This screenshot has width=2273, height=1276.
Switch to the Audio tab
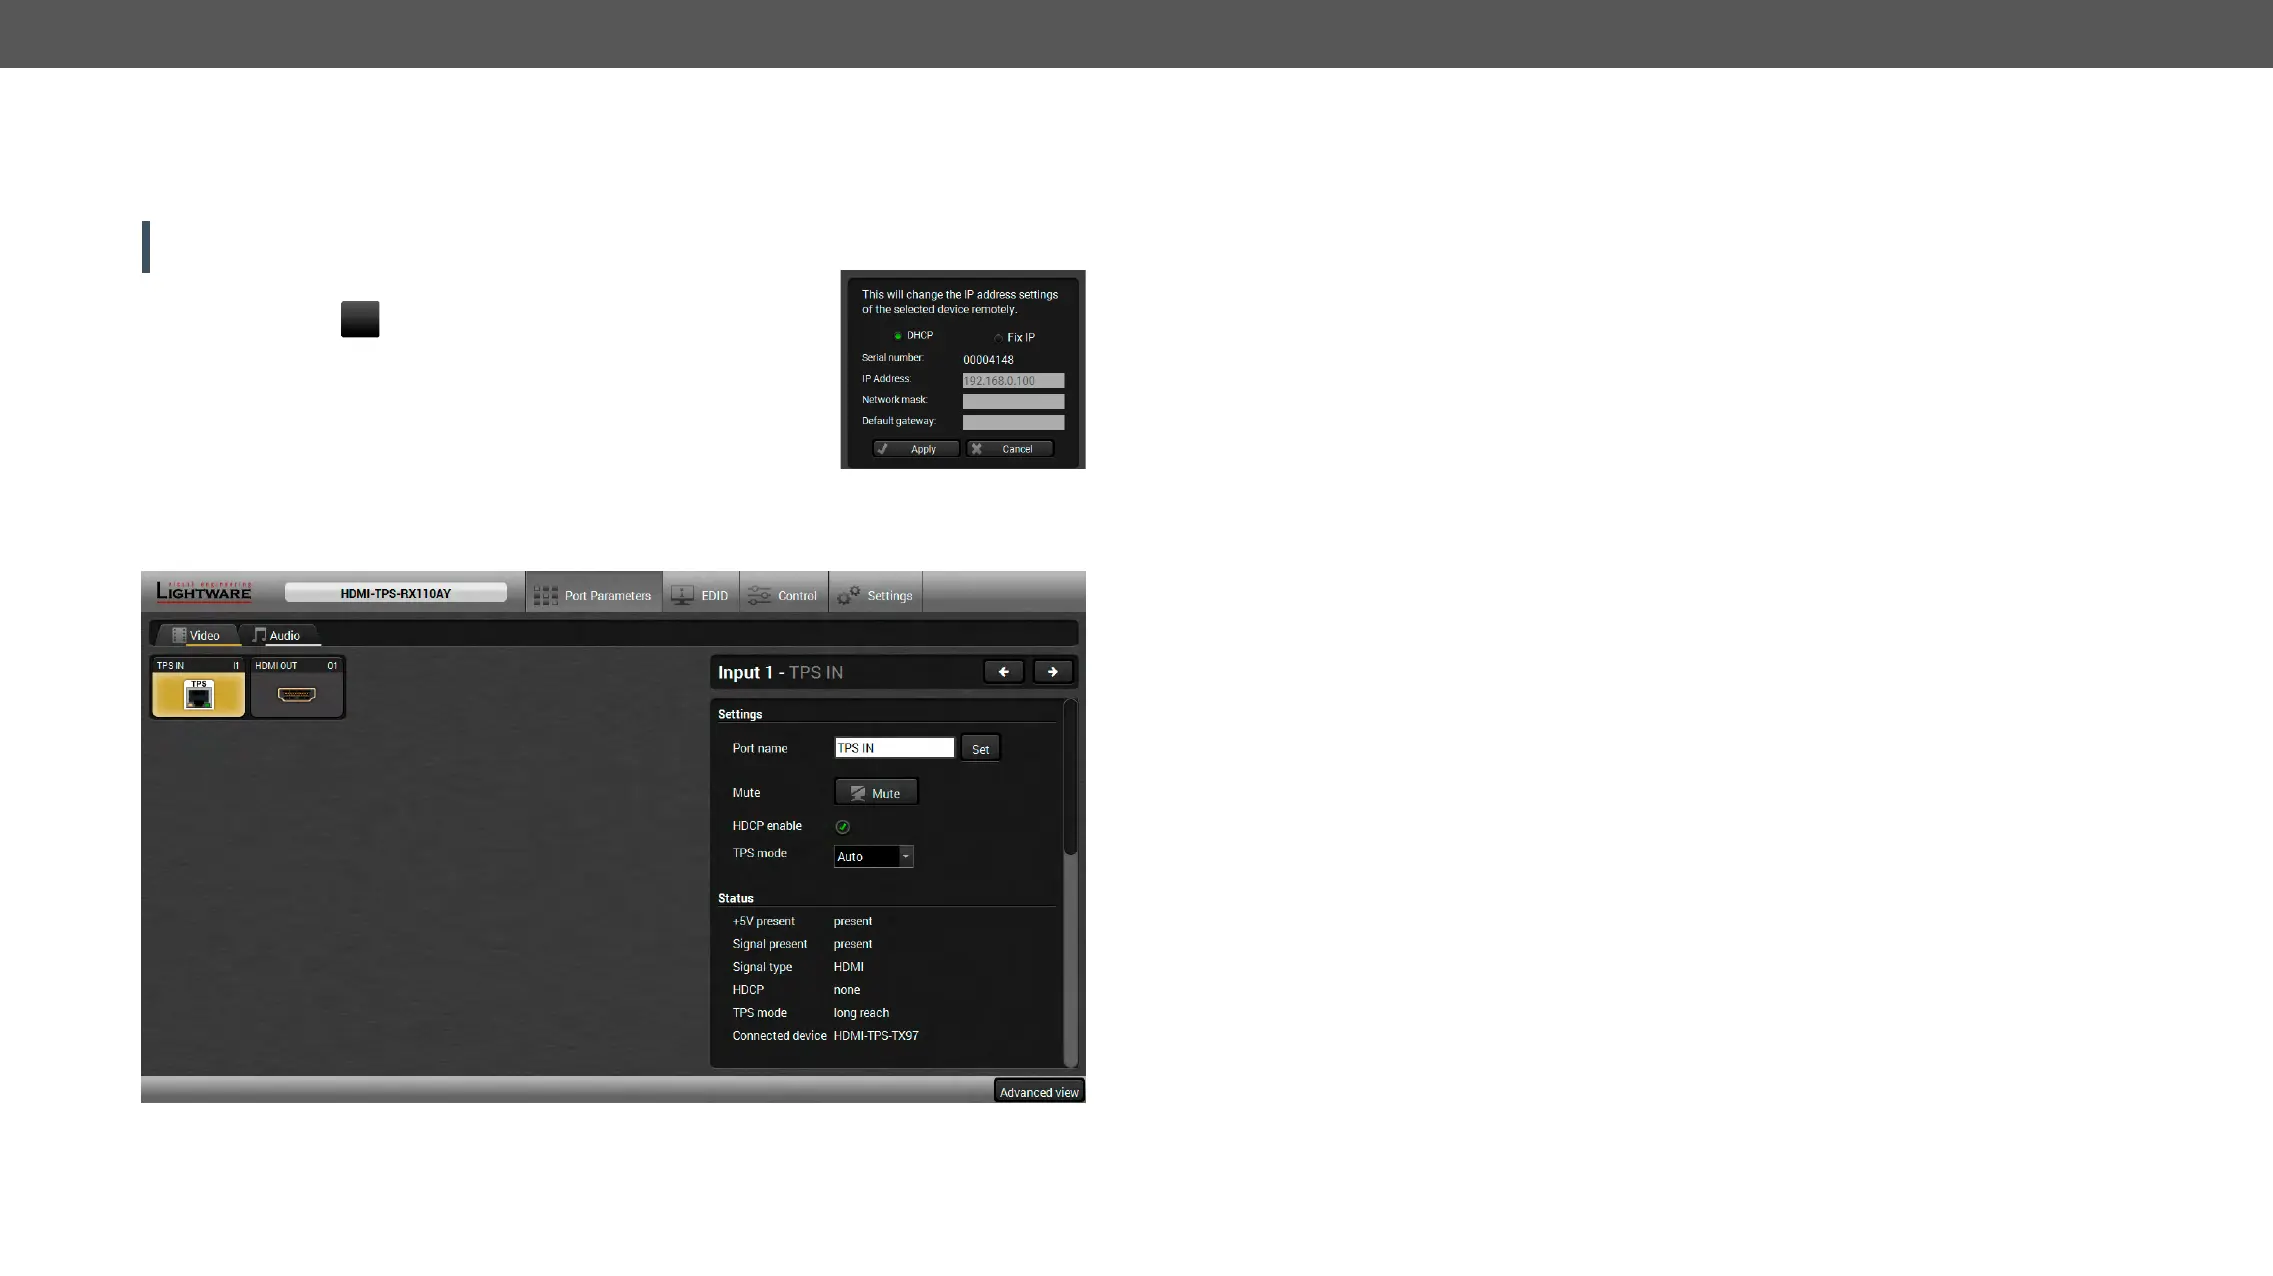pyautogui.click(x=277, y=635)
